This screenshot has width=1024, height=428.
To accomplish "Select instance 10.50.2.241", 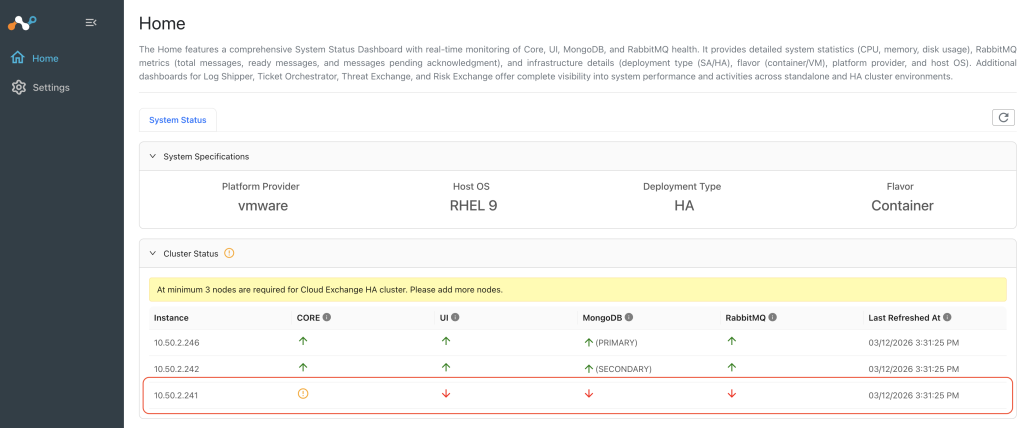I will (174, 395).
